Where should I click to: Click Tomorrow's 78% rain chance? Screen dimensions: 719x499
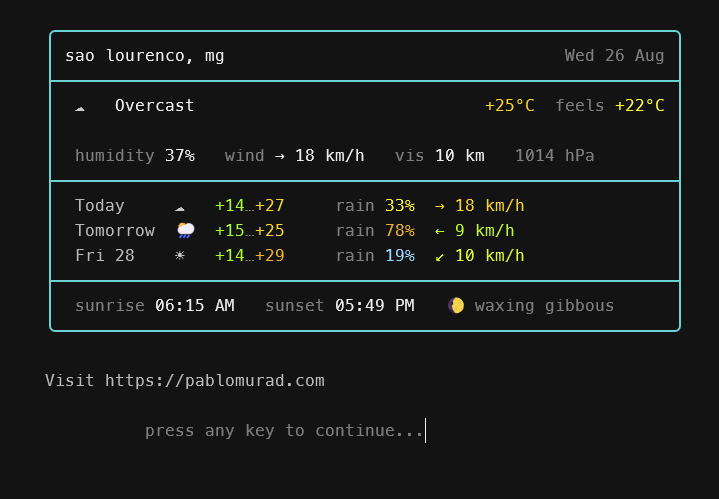(400, 231)
